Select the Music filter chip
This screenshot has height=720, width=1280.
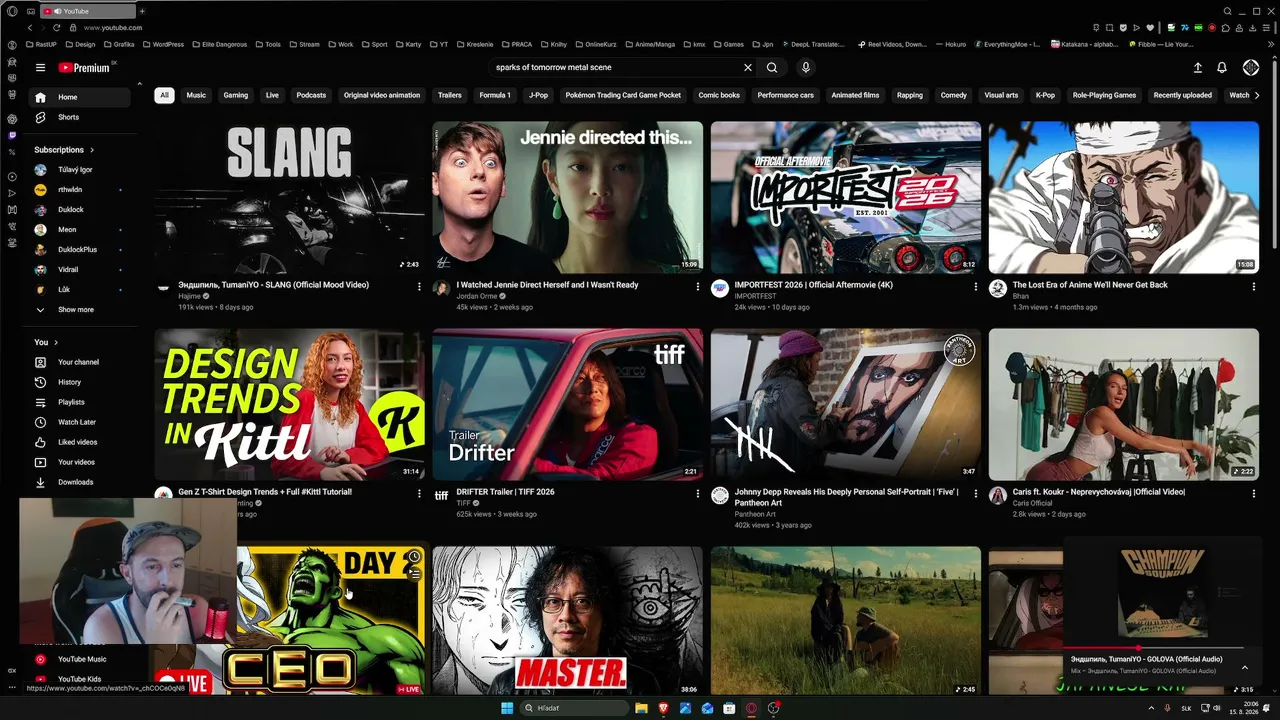(196, 95)
